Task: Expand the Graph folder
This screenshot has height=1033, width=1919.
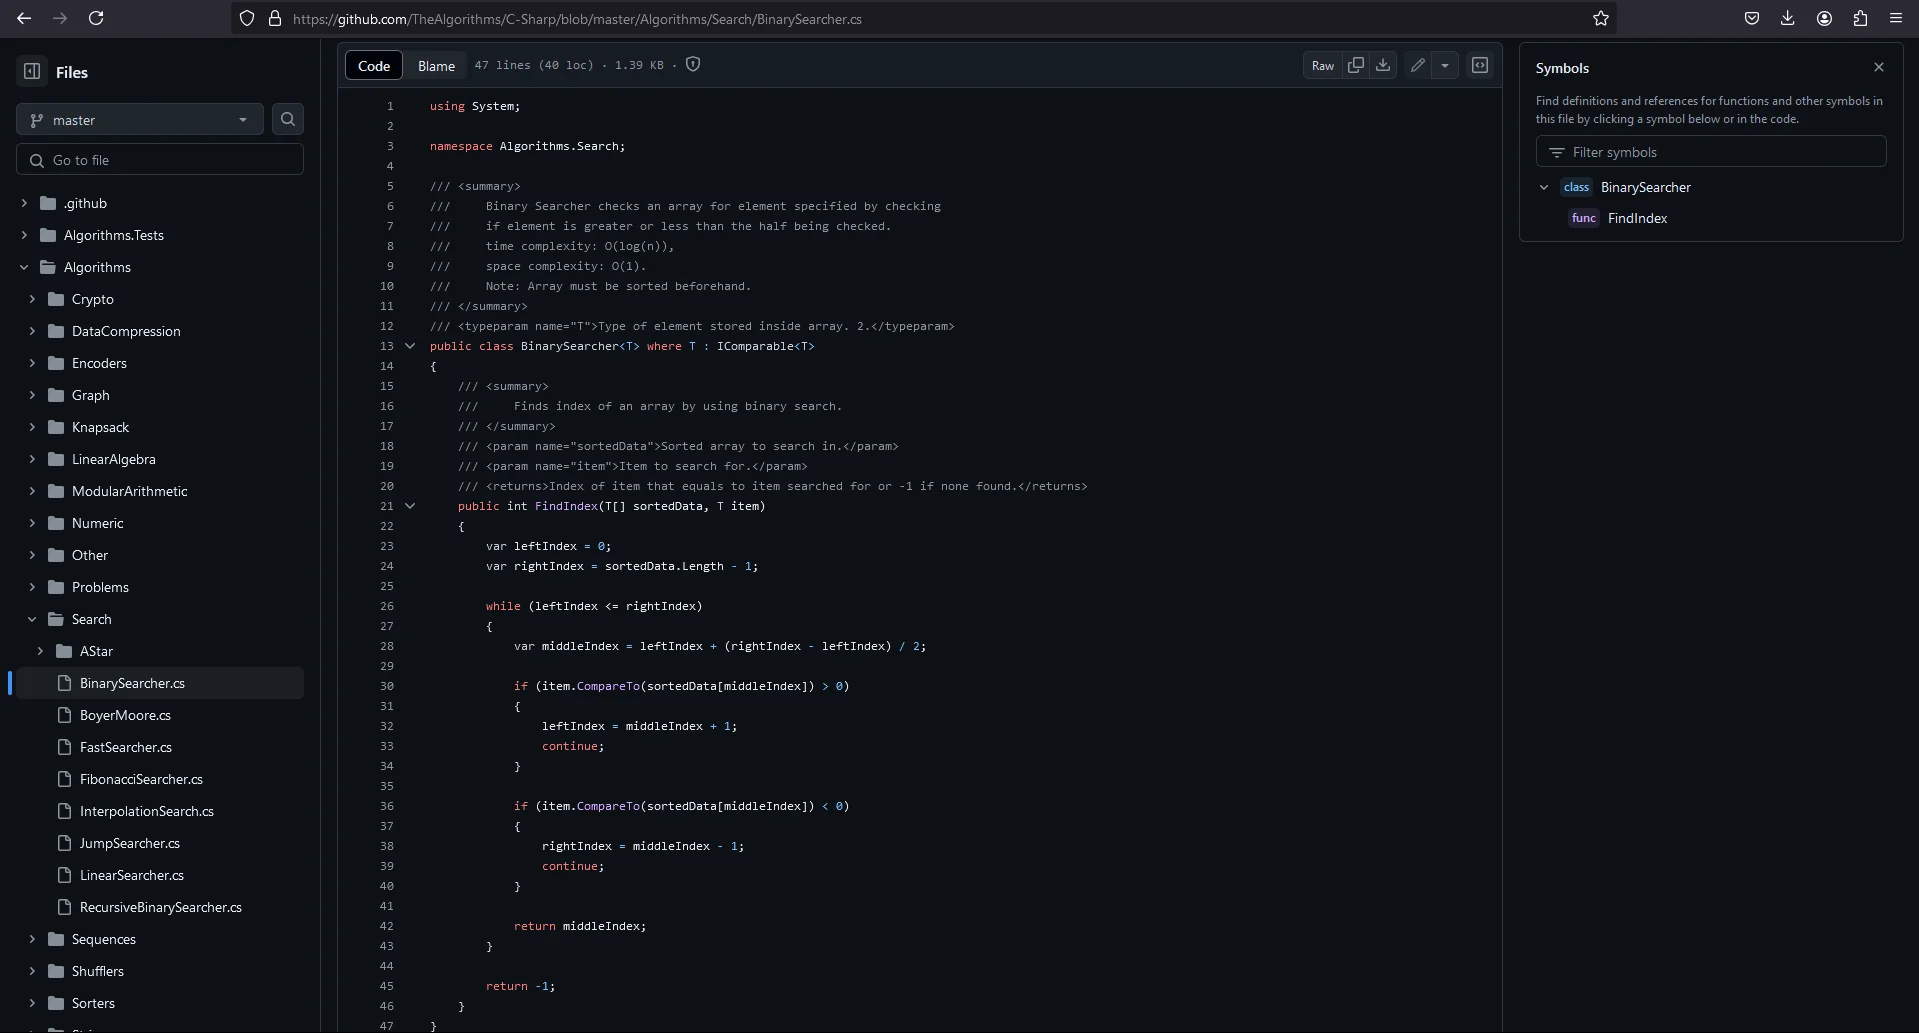Action: click(x=32, y=395)
